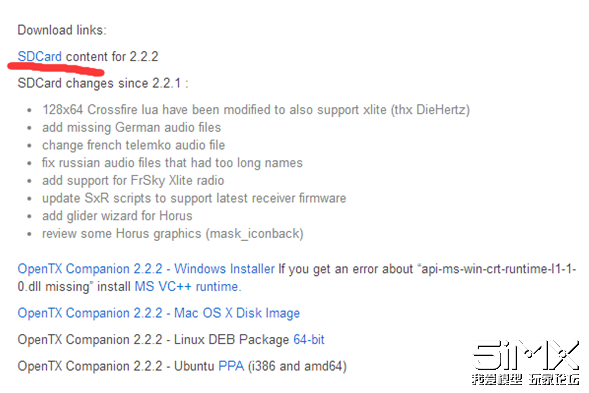The width and height of the screenshot is (589, 393).
Task: Click the 5iMX watermark logo
Action: [x=526, y=355]
